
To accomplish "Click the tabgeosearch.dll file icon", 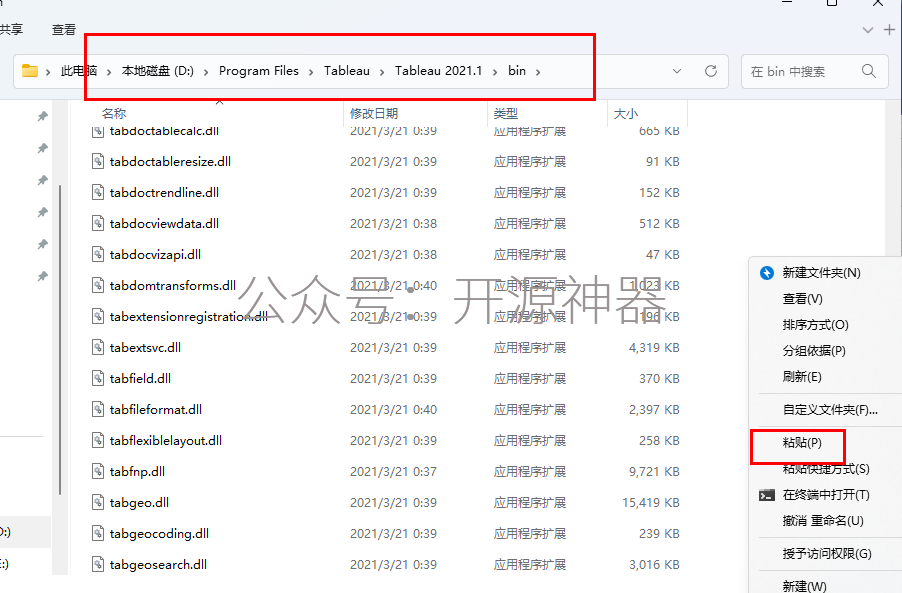I will (x=98, y=565).
